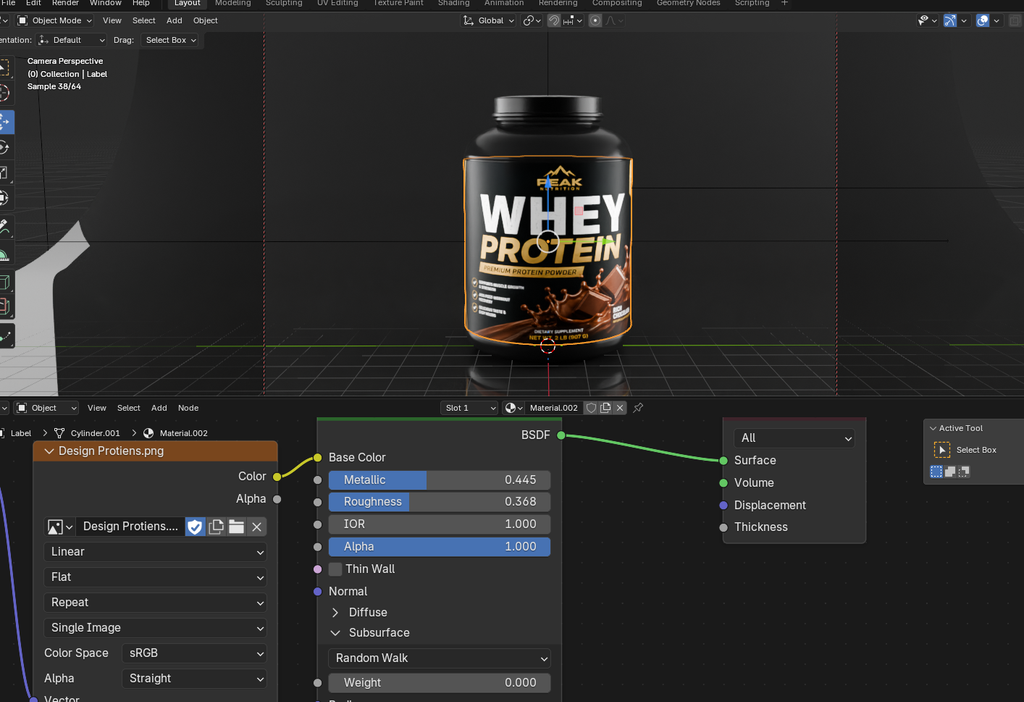Select the Scale tool in viewport toolbar

click(5, 173)
